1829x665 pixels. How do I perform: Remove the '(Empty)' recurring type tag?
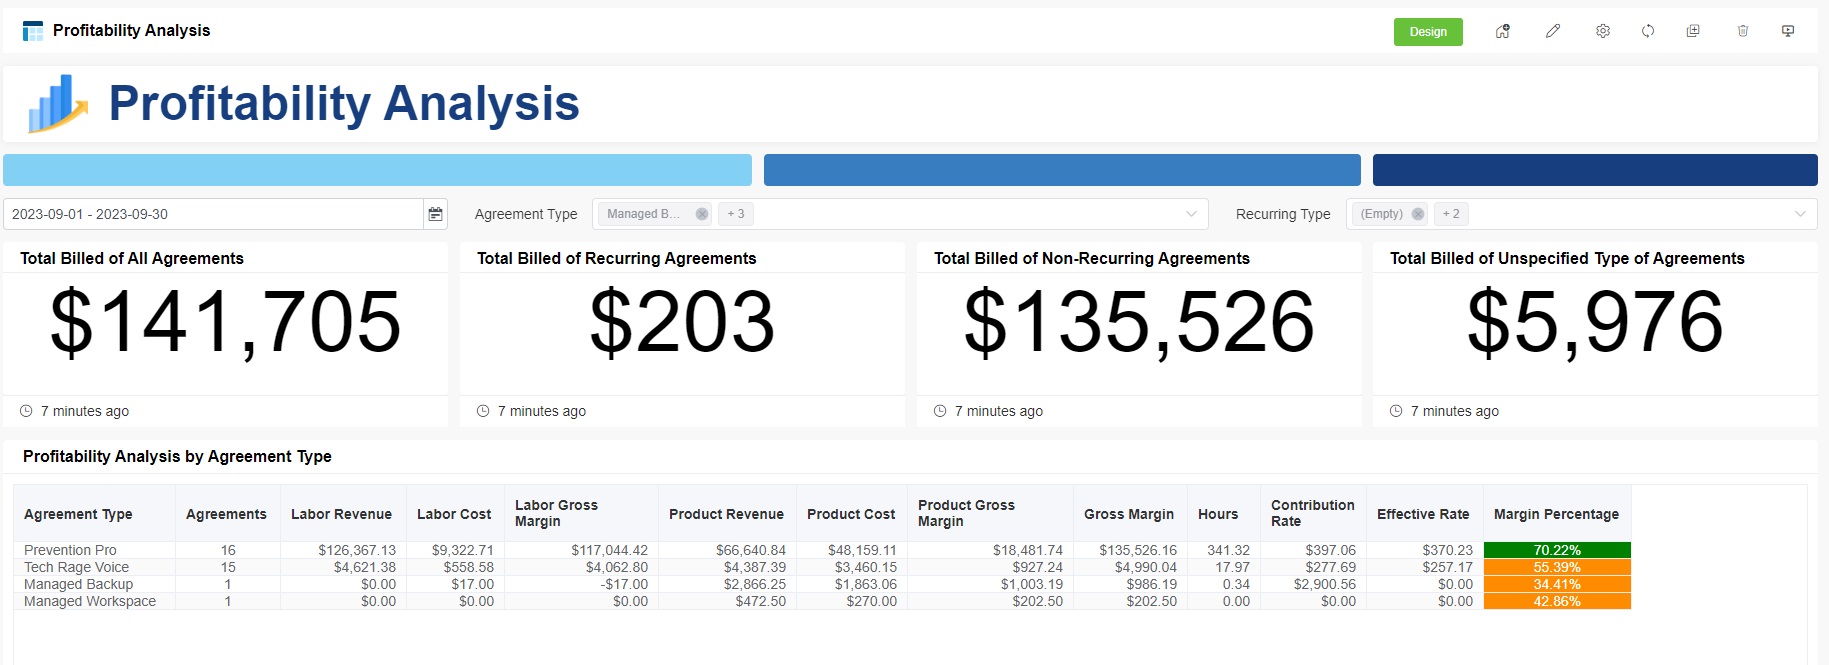click(x=1417, y=214)
